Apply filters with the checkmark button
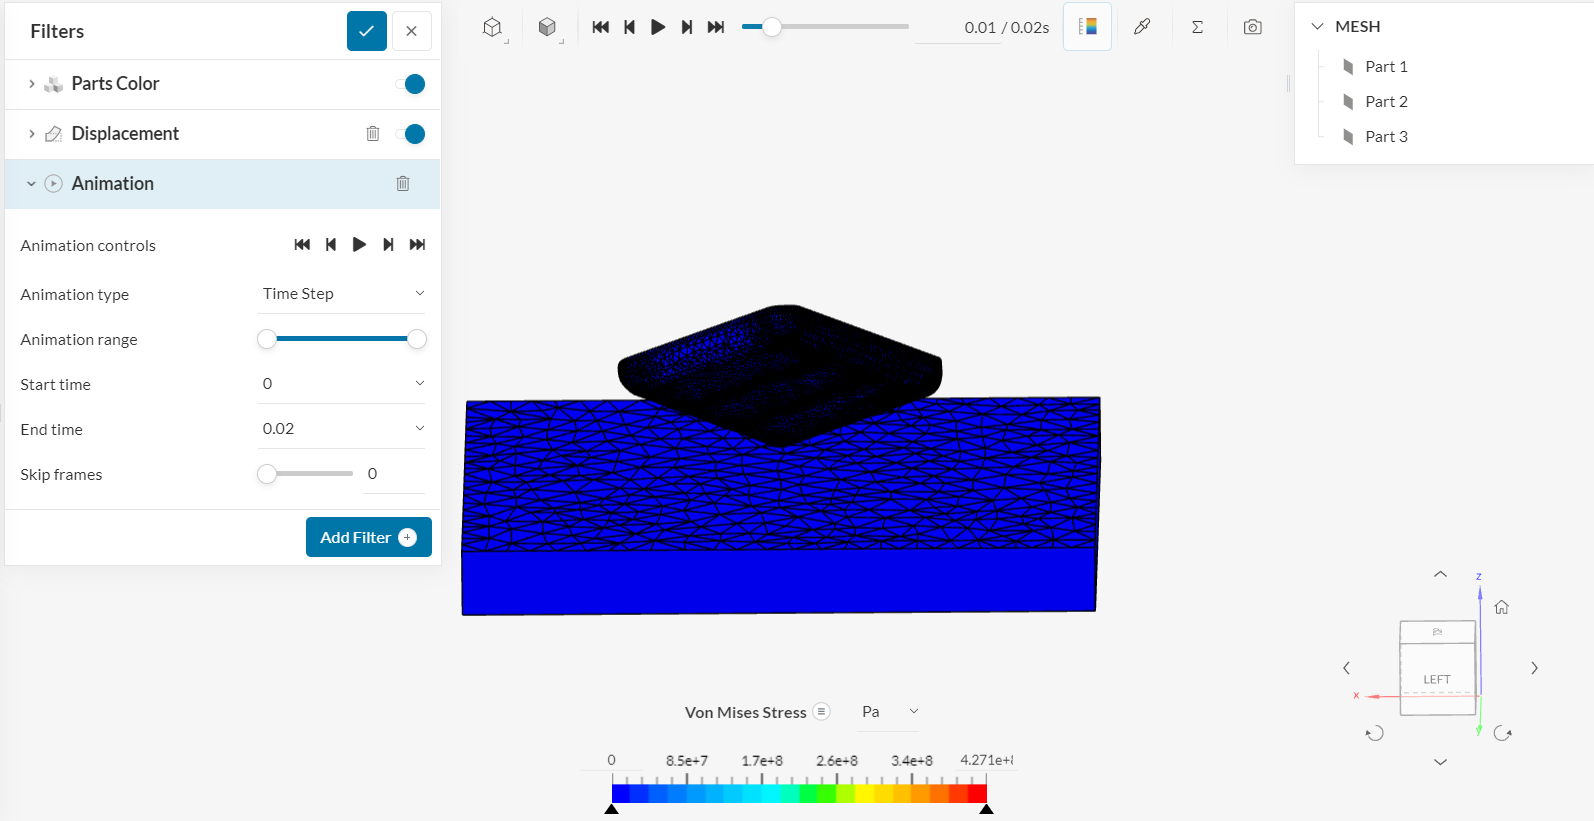 (367, 31)
